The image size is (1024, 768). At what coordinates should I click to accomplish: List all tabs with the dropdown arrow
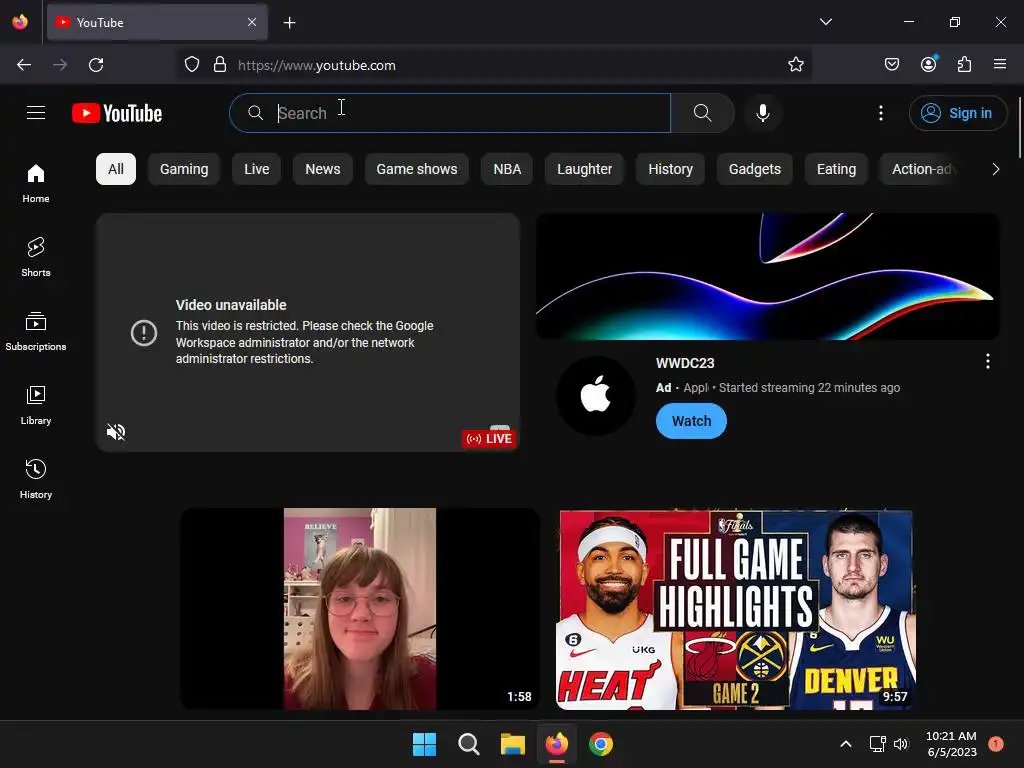[x=825, y=22]
